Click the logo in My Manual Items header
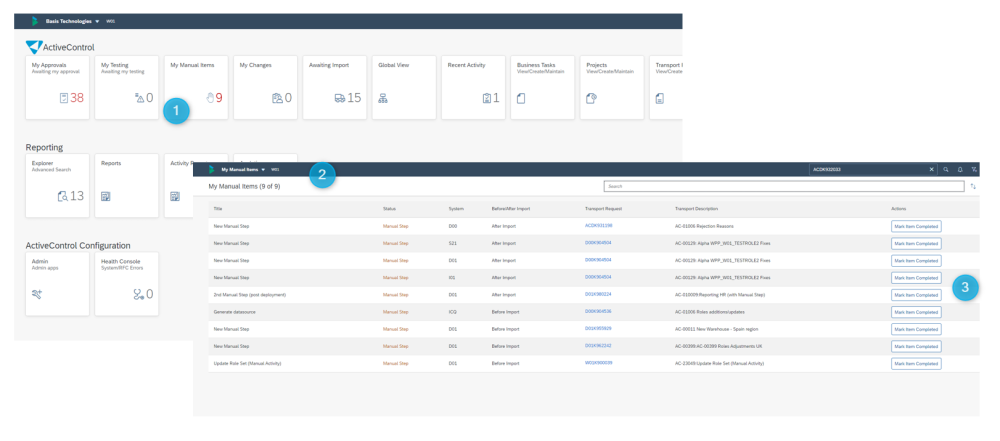This screenshot has width=1000, height=441. [x=211, y=170]
